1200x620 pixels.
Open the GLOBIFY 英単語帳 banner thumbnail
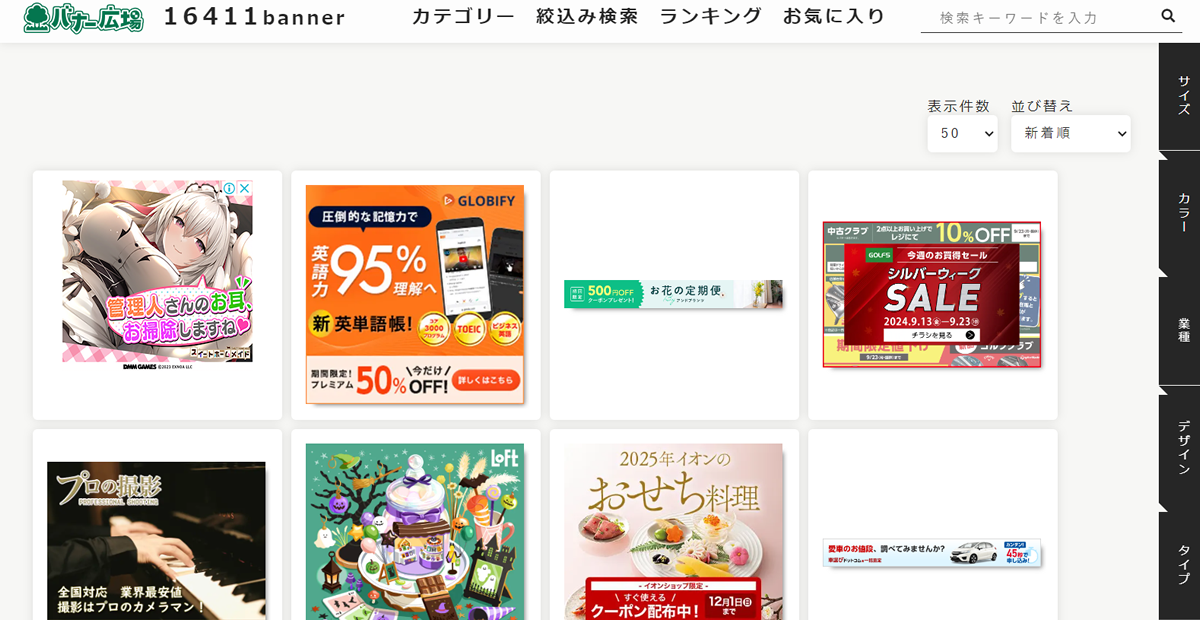point(415,294)
